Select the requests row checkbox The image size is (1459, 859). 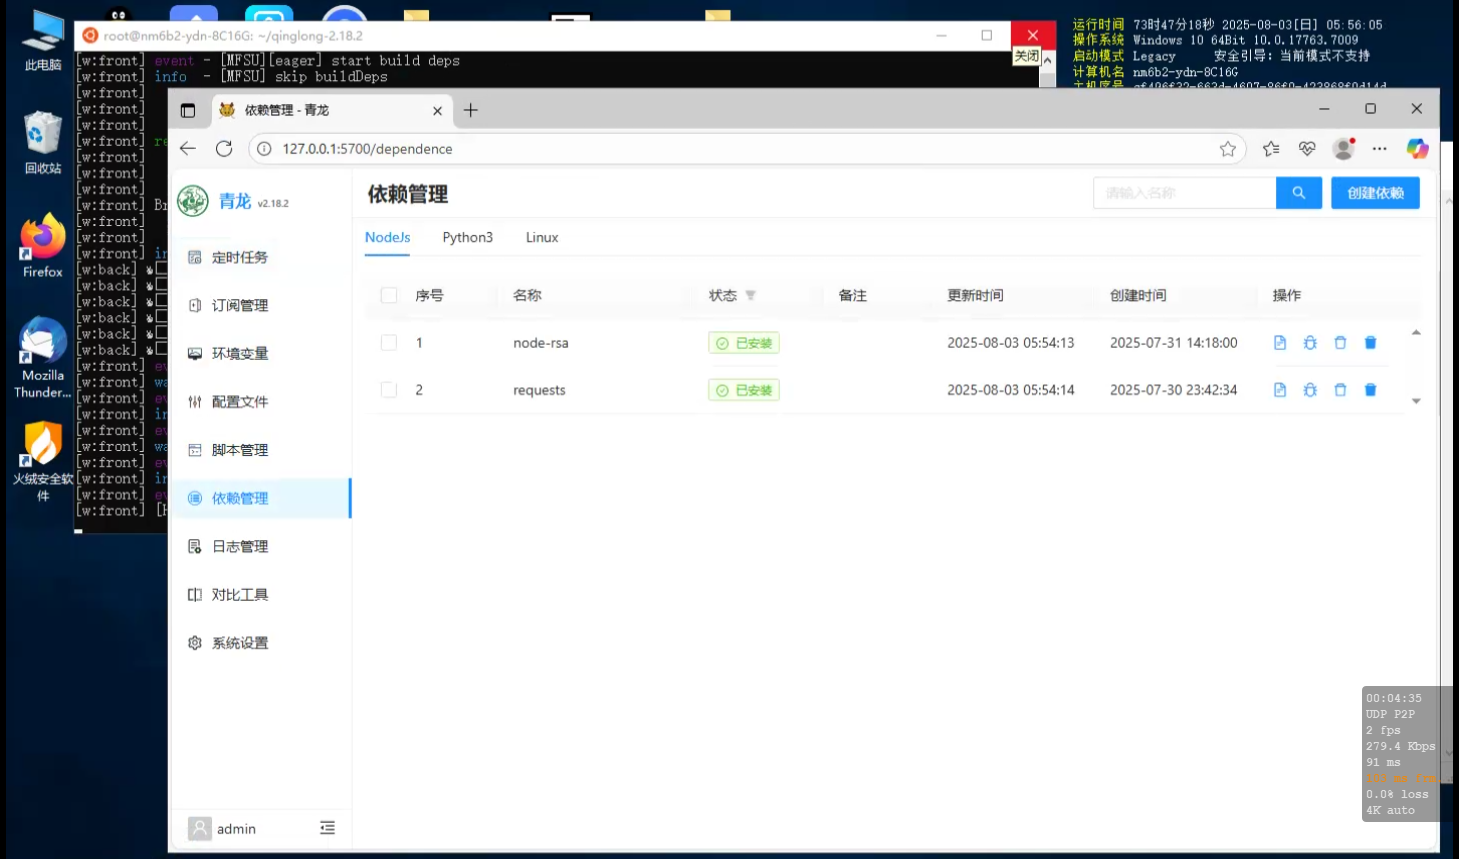(x=389, y=390)
